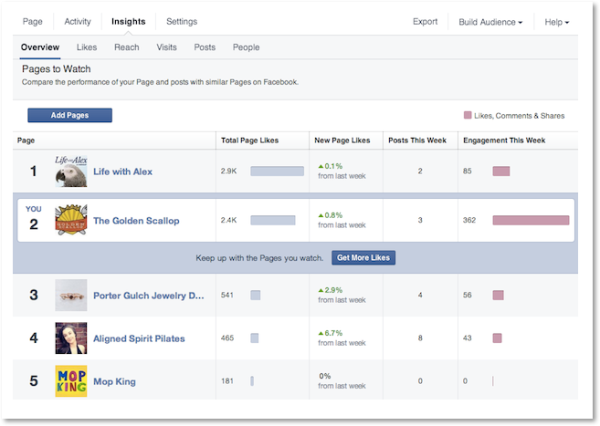Click the Mop King logo thumbnail
This screenshot has height=426, width=600.
point(71,381)
